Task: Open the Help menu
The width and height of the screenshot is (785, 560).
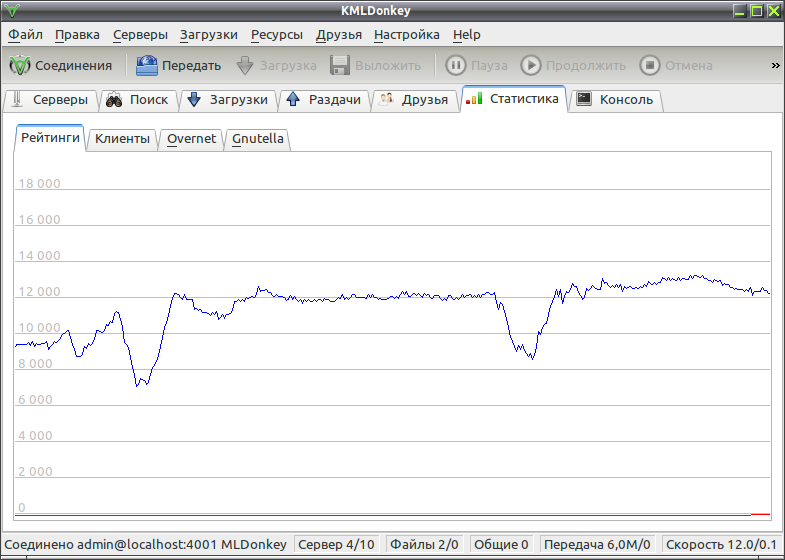Action: click(467, 35)
